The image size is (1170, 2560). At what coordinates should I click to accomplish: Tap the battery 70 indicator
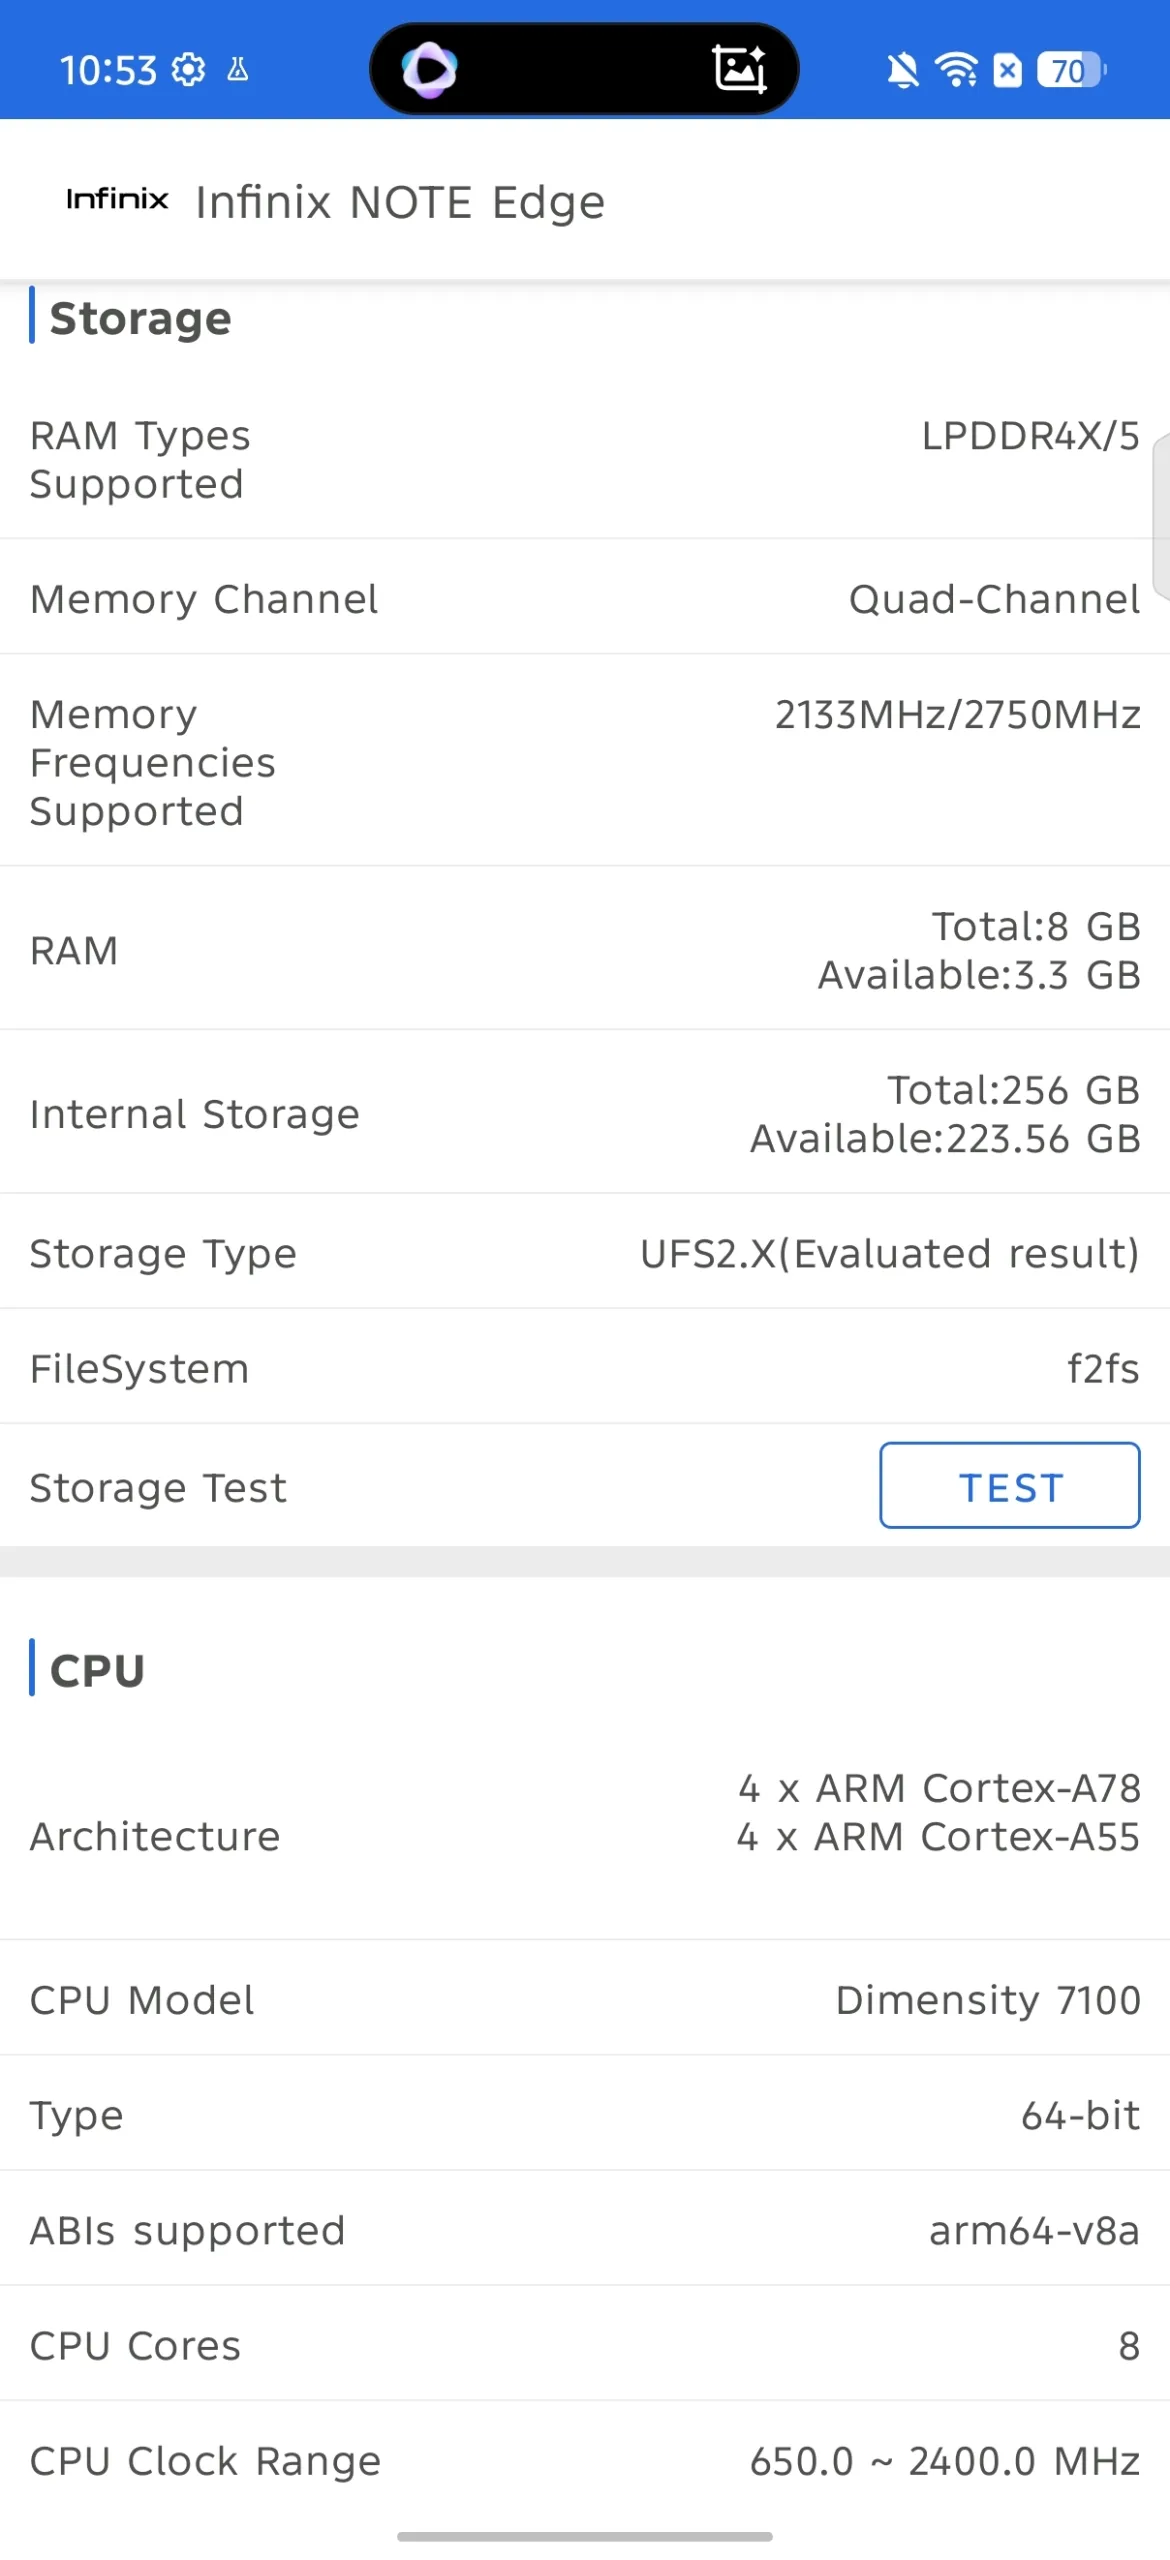click(1070, 70)
